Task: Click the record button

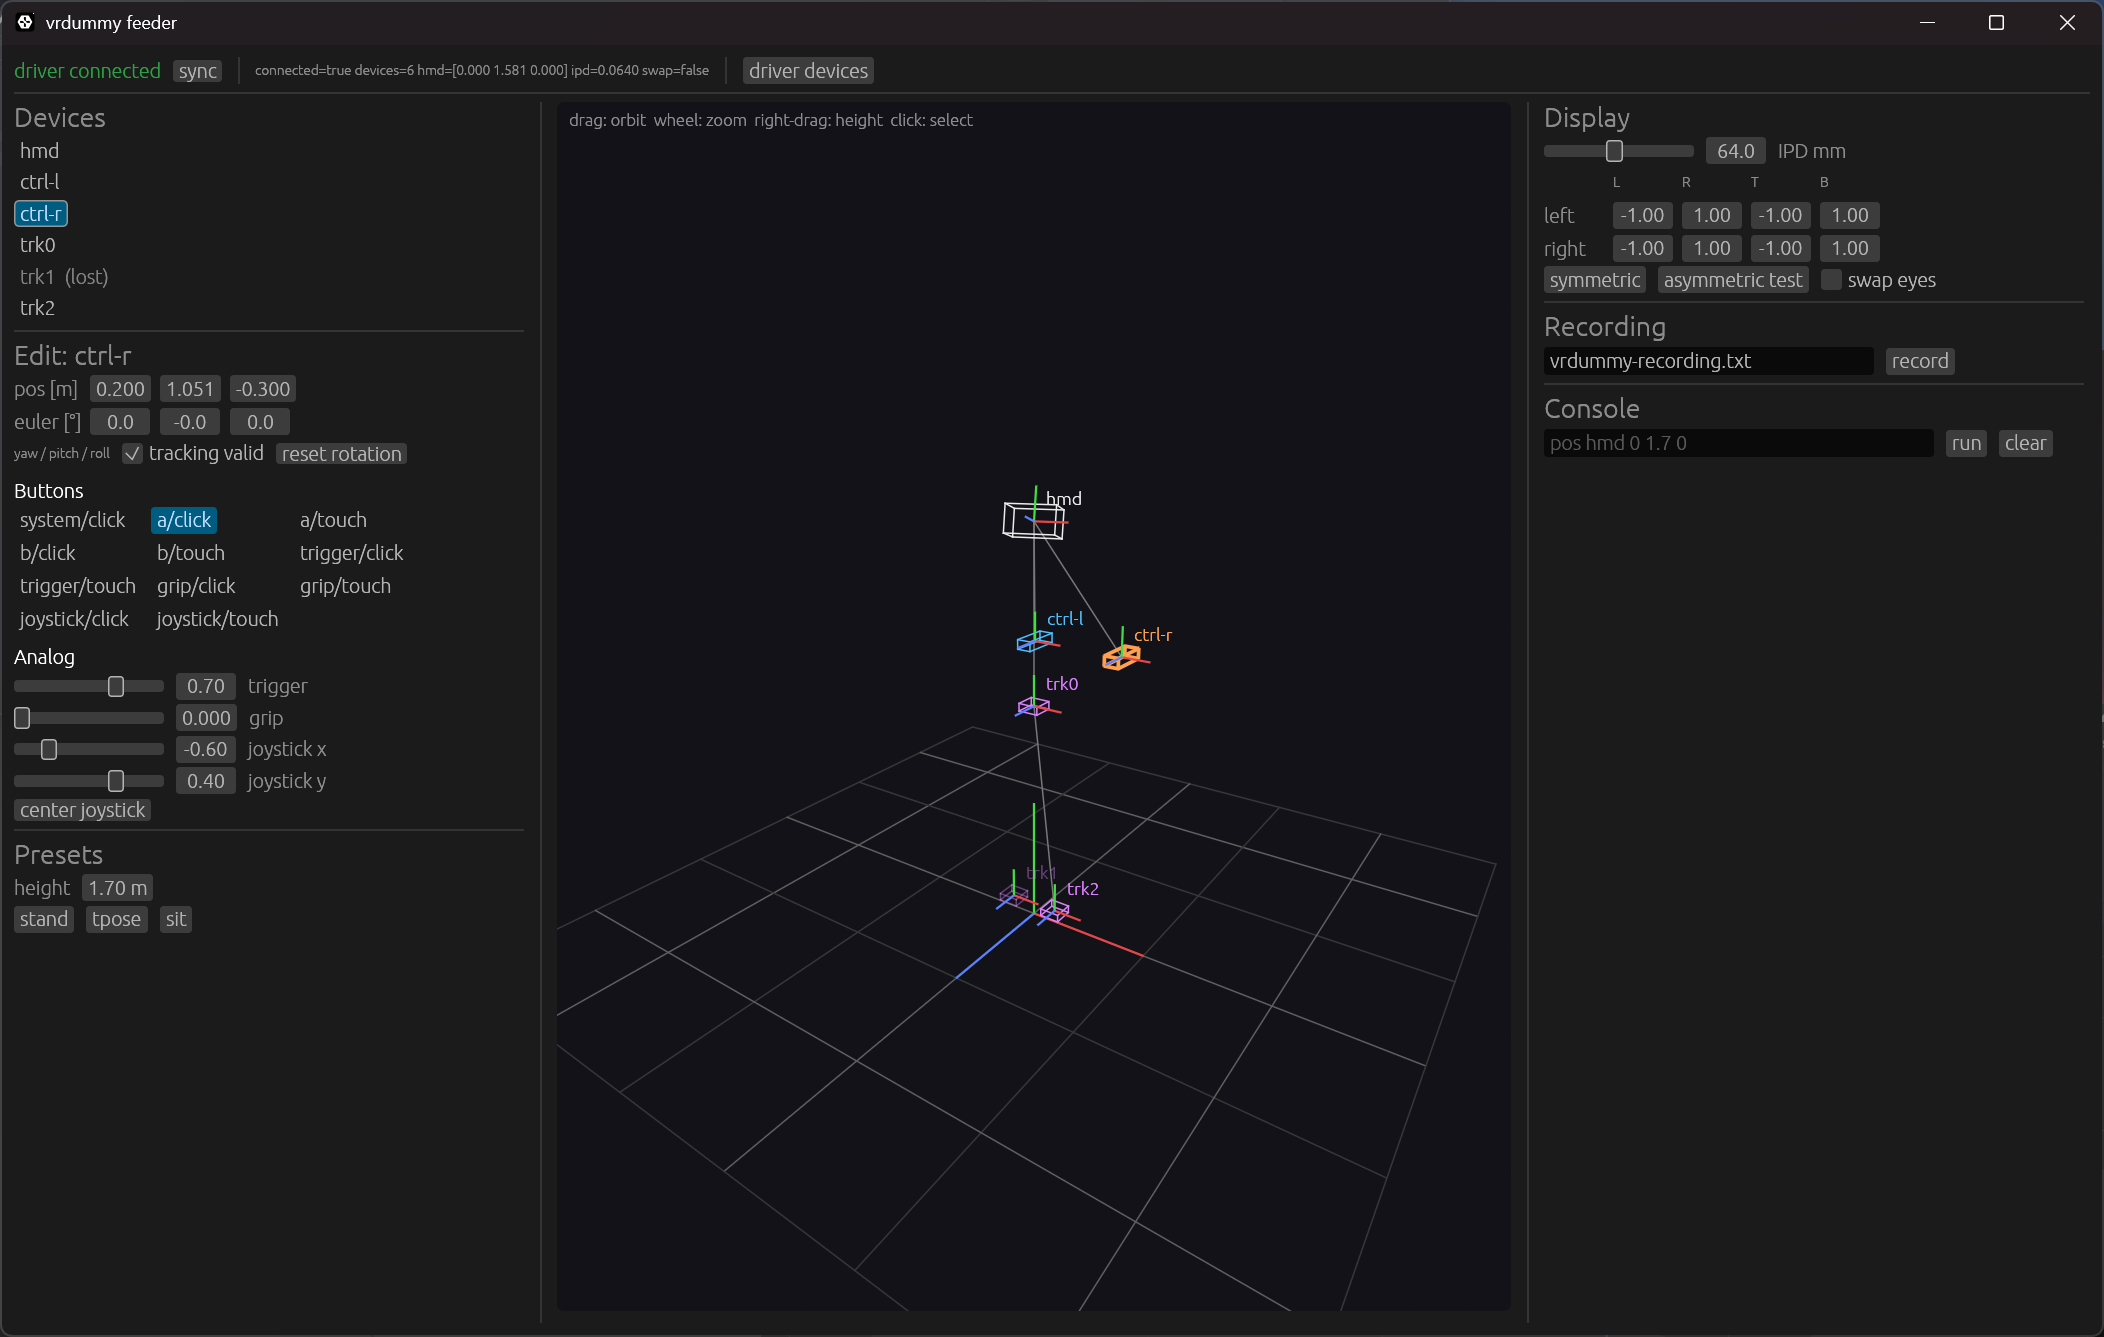Action: tap(1920, 361)
